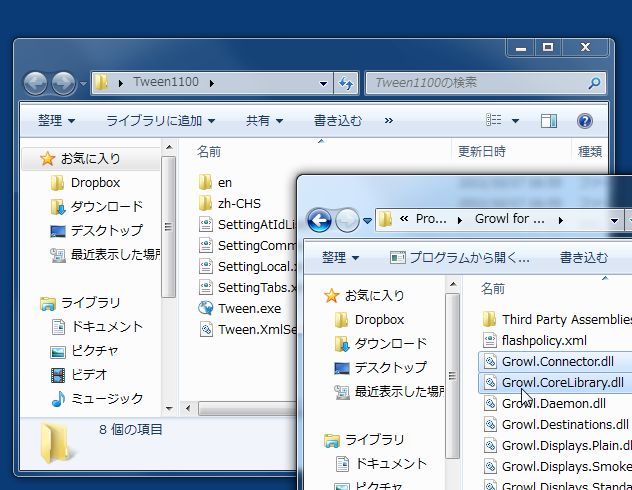Click the magnifier icon in the Tween1100 search box
The width and height of the screenshot is (632, 490).
coord(594,83)
